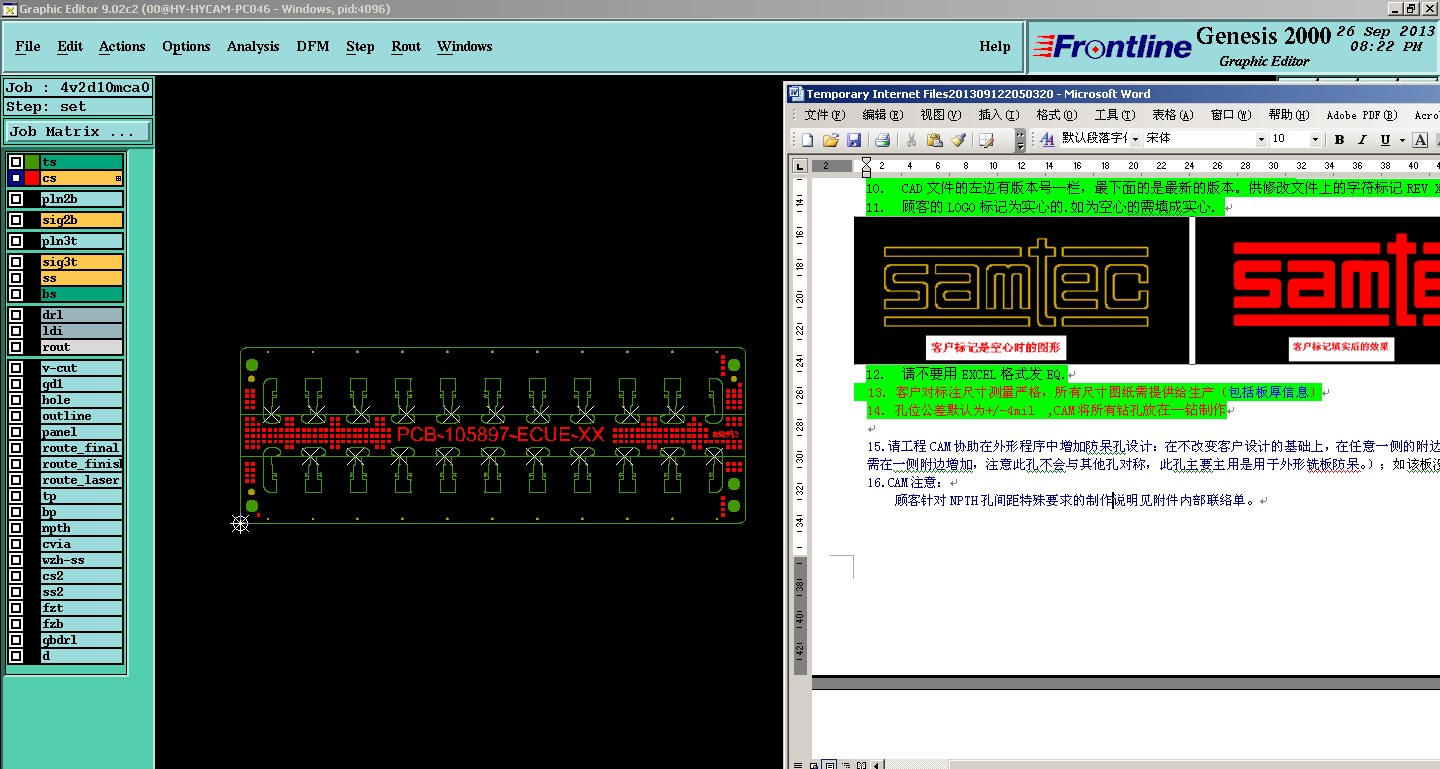Viewport: 1440px width, 769px height.
Task: Select the Format Painter brush in Word
Action: coord(958,140)
